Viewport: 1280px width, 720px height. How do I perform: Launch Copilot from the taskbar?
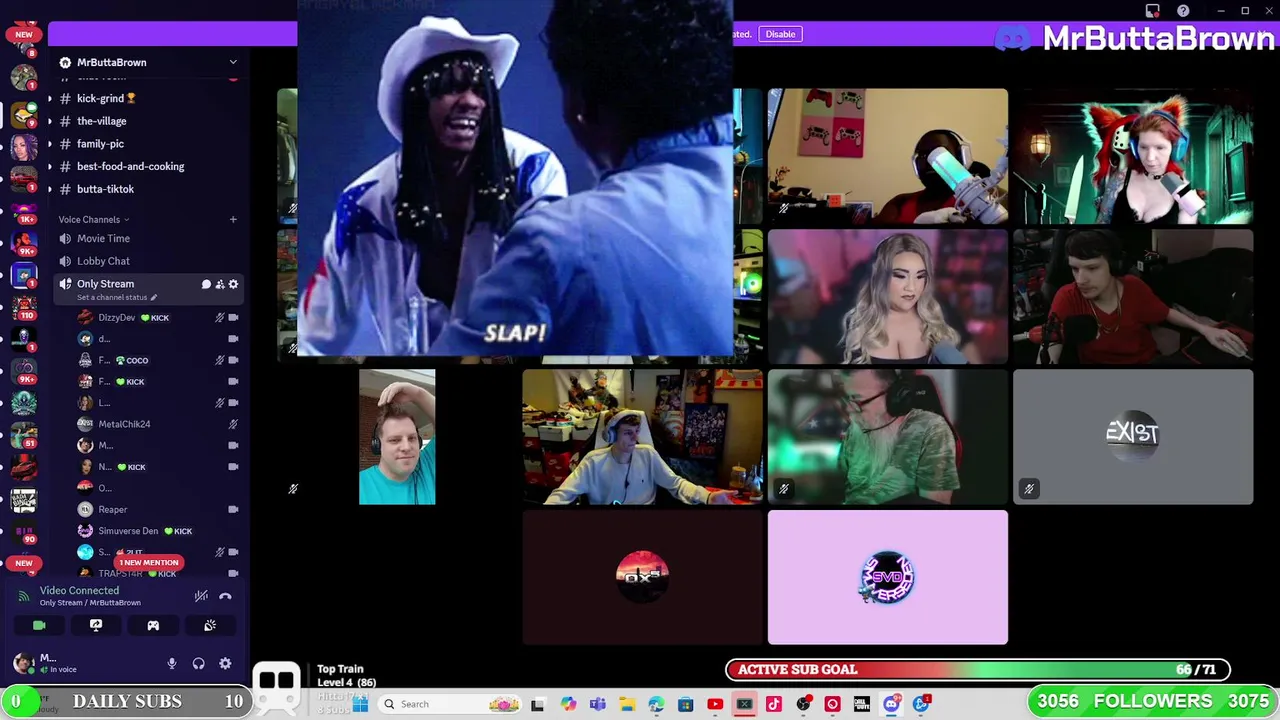click(568, 704)
